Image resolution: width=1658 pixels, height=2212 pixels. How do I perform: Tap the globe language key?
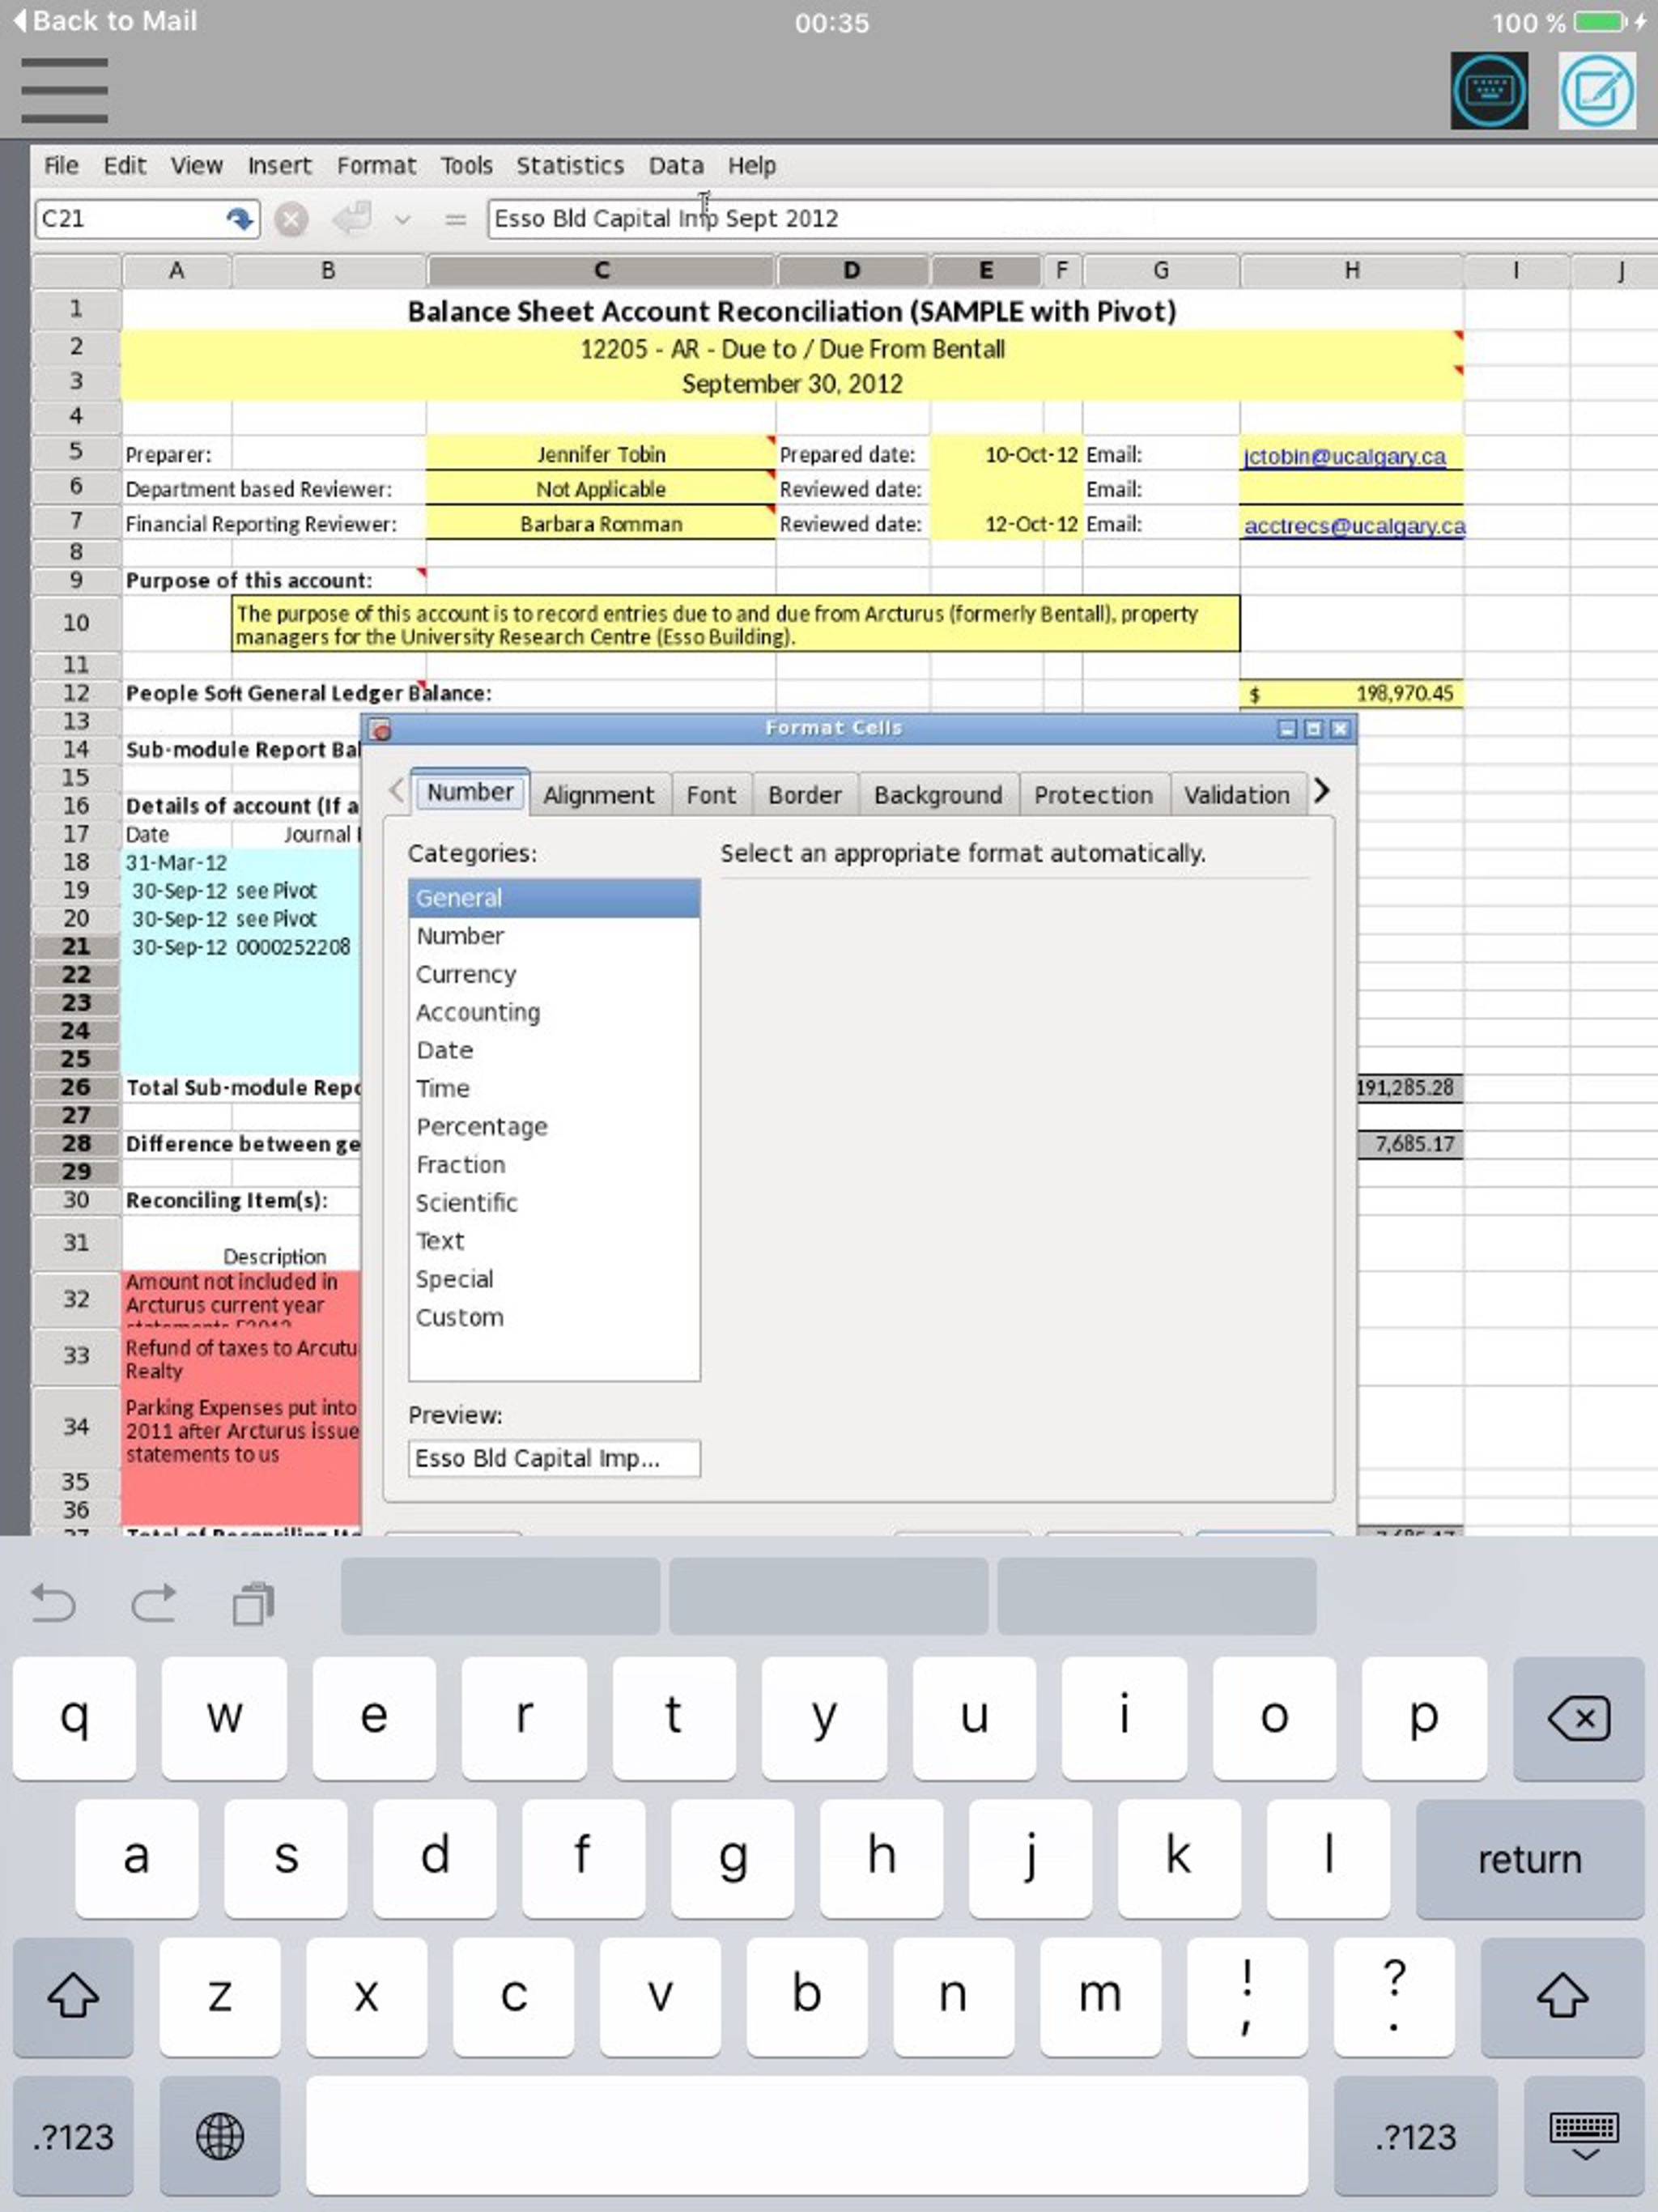click(x=219, y=2136)
